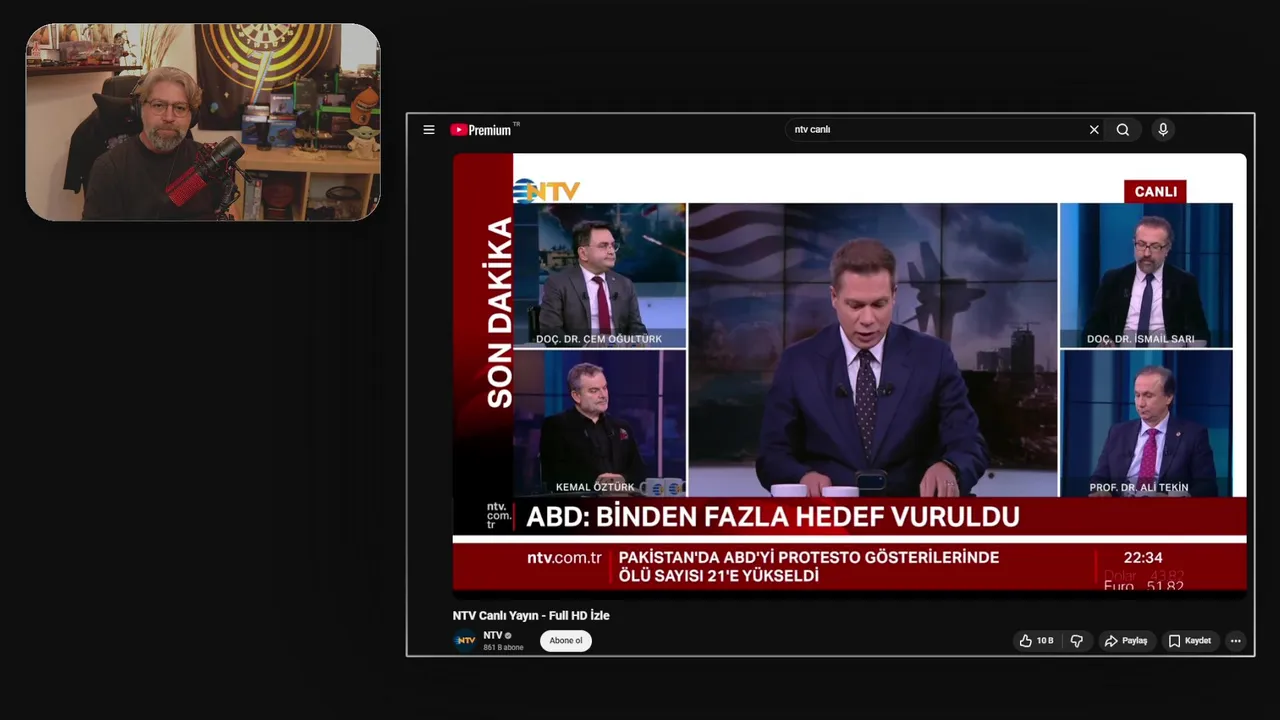This screenshot has height=720, width=1280.
Task: Open NTV channel avatar
Action: (465, 641)
